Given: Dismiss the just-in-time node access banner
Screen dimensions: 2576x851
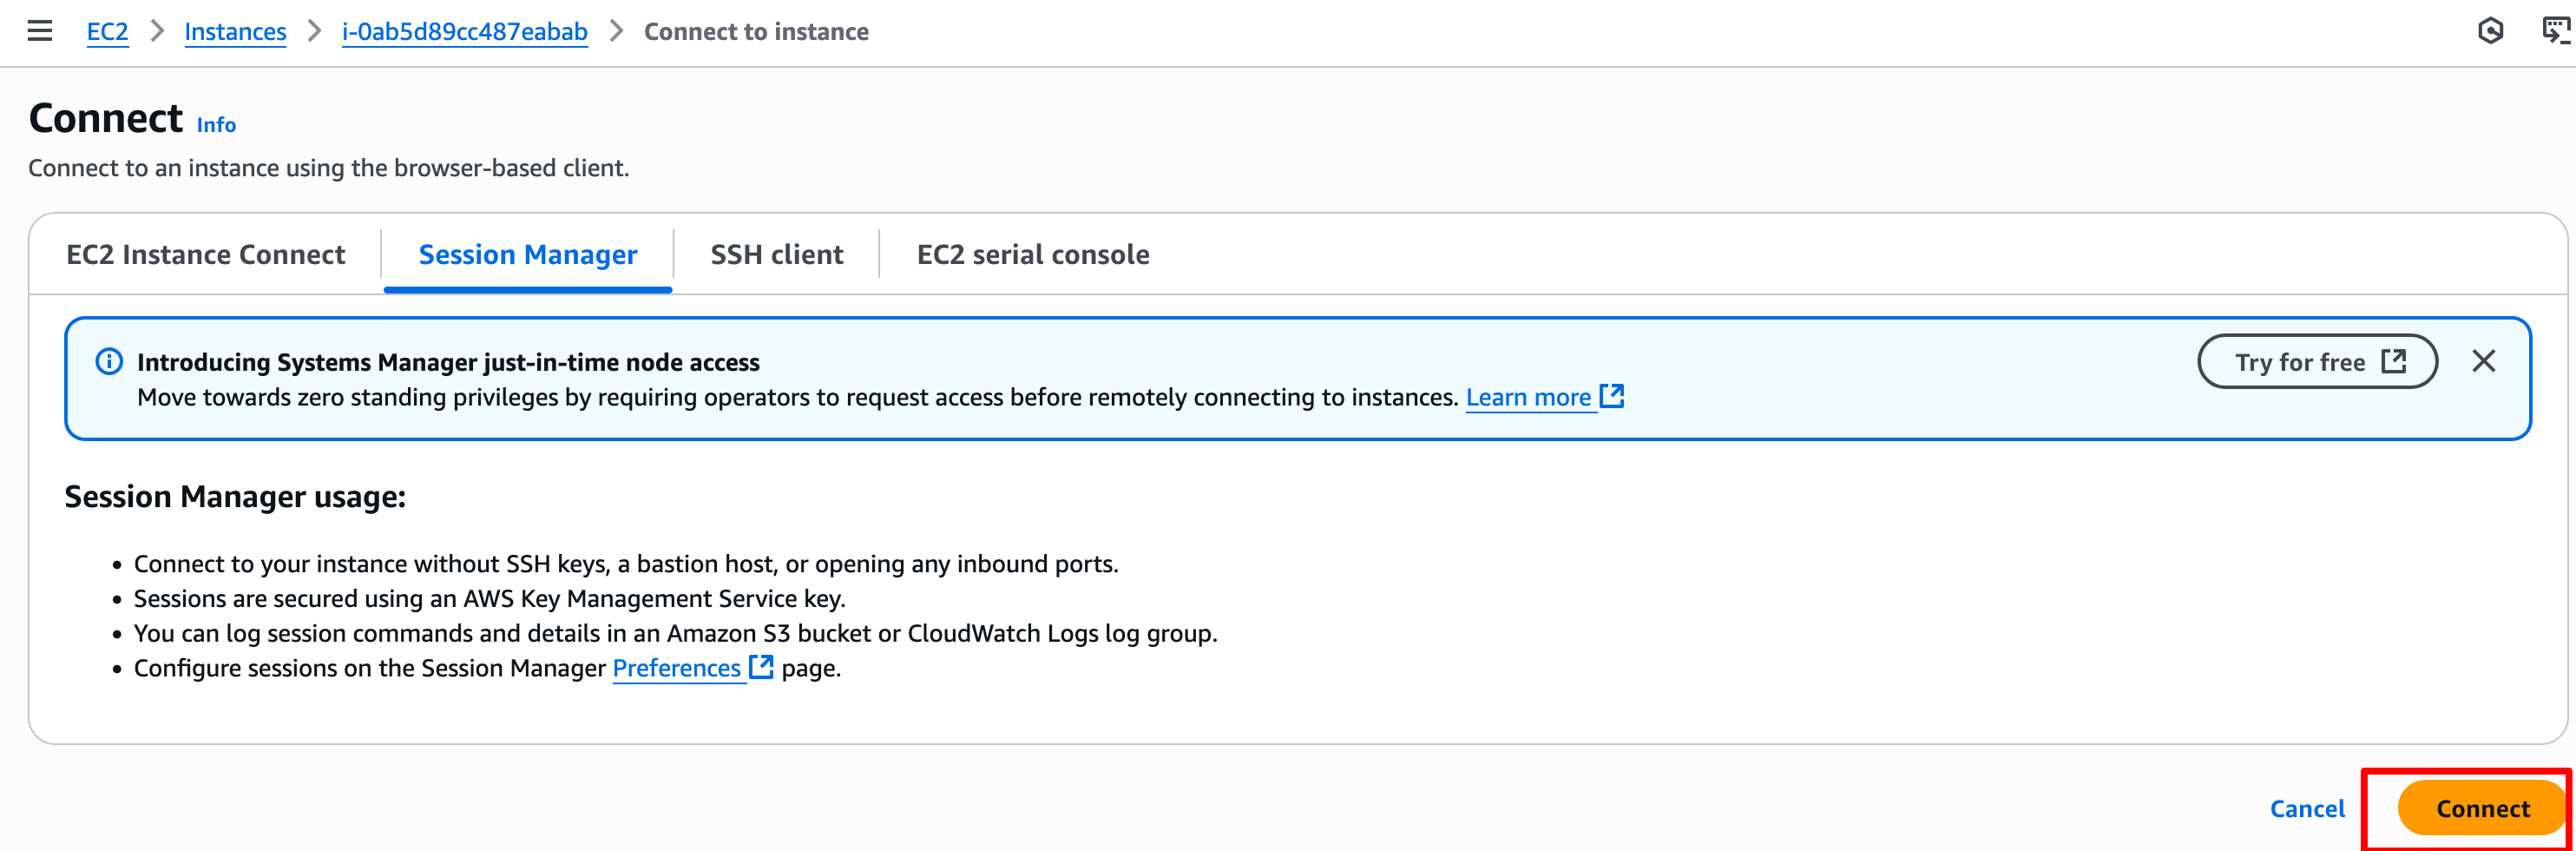Looking at the screenshot, I should tap(2483, 362).
